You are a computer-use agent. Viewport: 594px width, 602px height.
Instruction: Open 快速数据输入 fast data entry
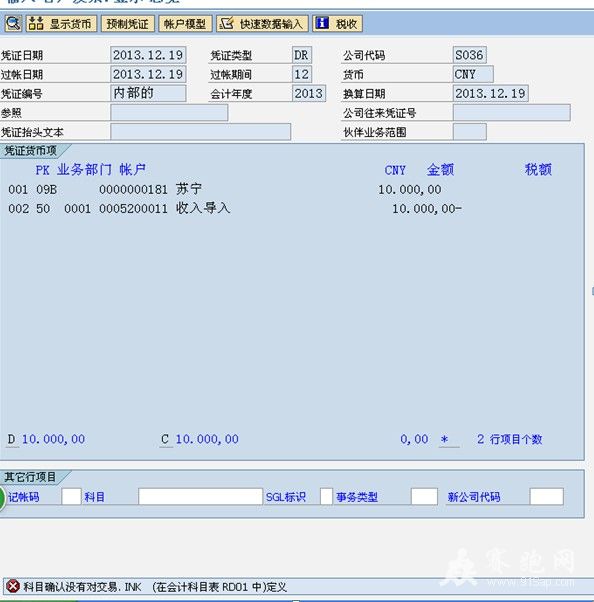tap(262, 23)
